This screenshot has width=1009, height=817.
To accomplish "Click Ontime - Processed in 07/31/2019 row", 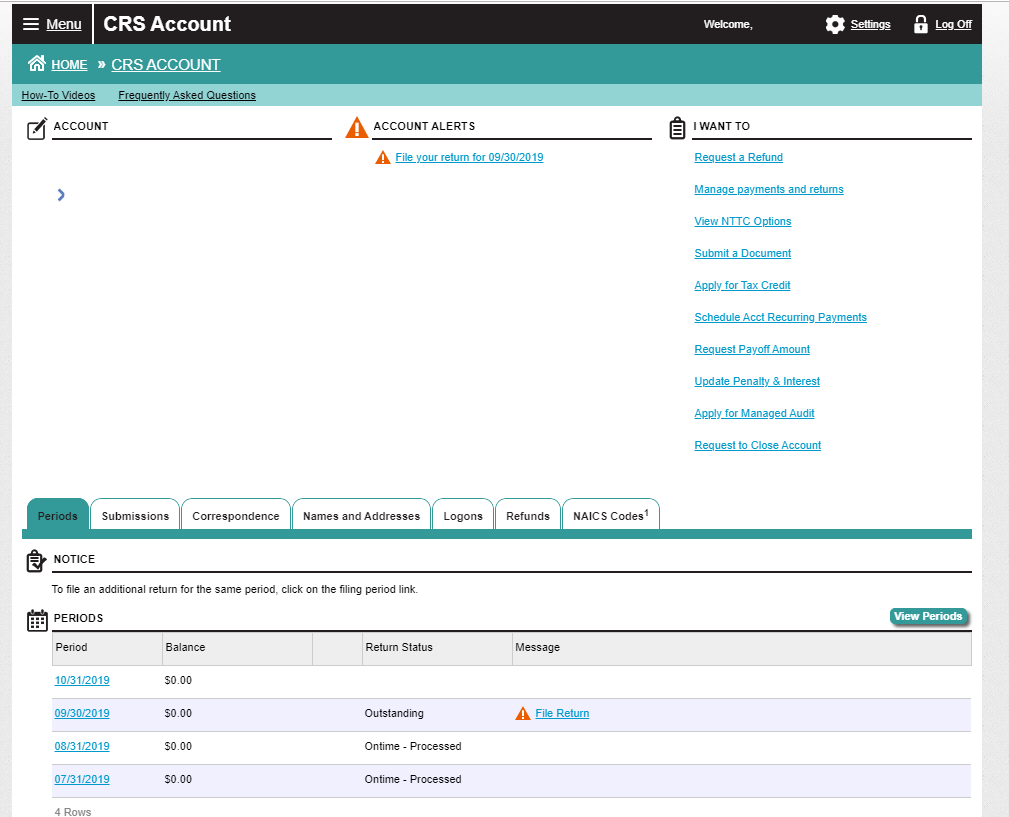I will point(412,779).
